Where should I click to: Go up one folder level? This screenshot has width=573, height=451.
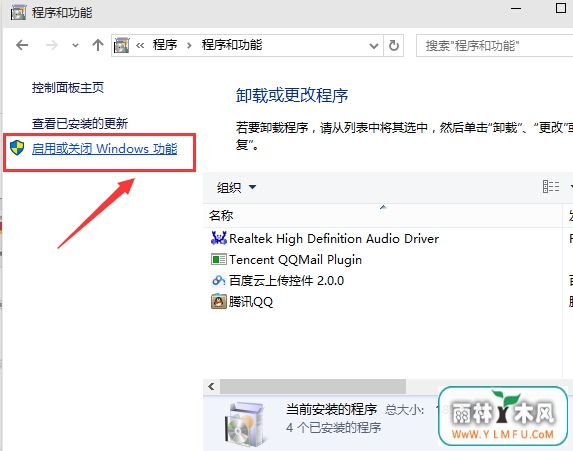[x=98, y=45]
